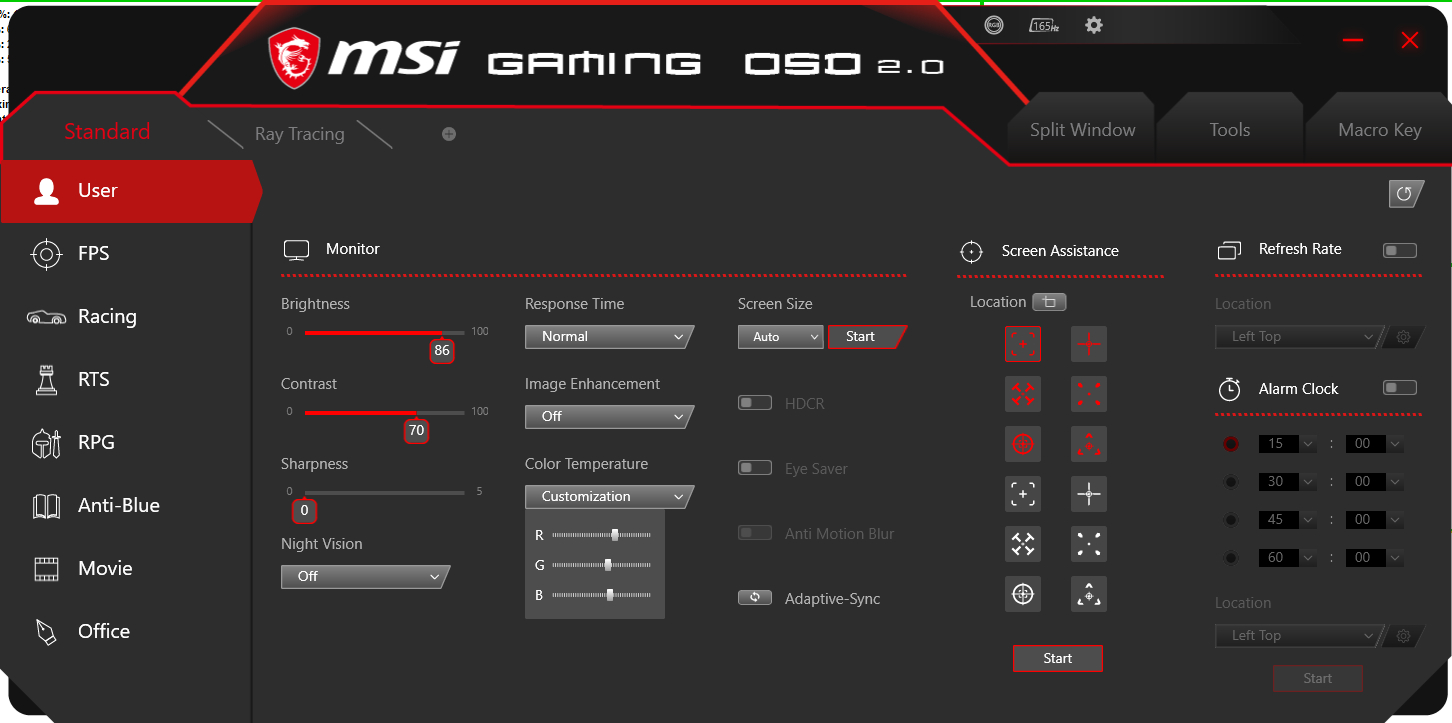Enable the Refresh Rate switch
Viewport: 1452px width, 723px height.
coord(1400,250)
